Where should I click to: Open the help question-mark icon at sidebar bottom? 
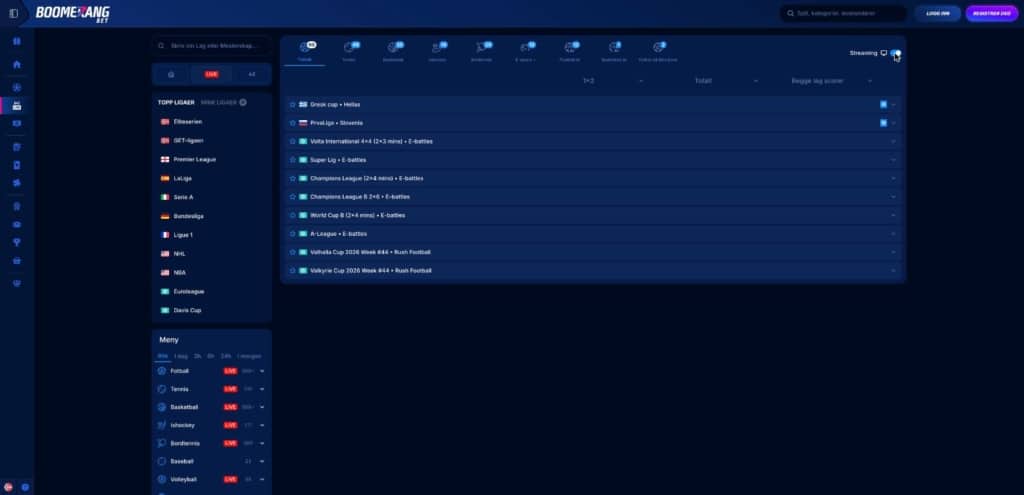point(25,487)
